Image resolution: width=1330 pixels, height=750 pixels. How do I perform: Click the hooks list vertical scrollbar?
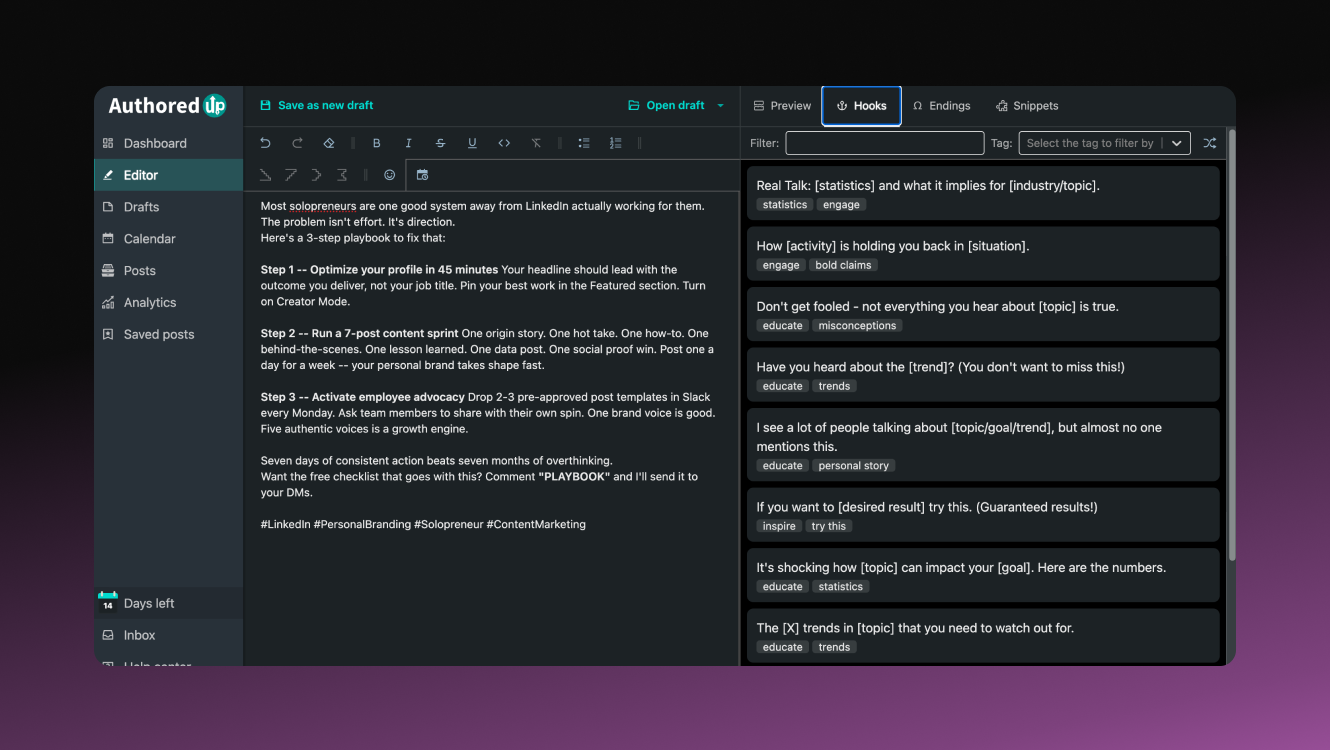(1232, 345)
